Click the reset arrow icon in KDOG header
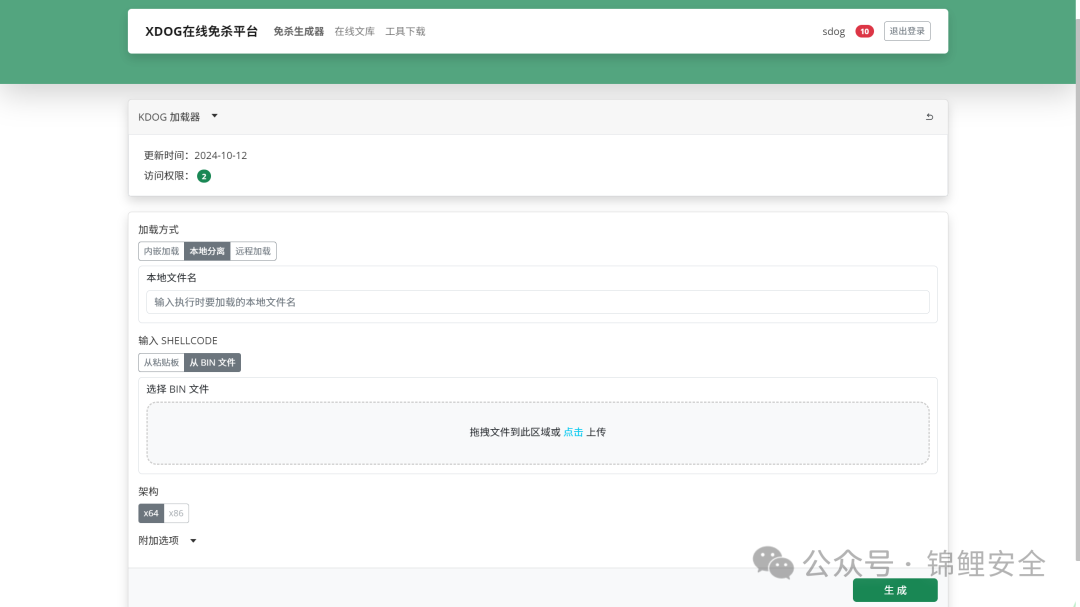Viewport: 1080px width, 607px height. pyautogui.click(x=929, y=117)
